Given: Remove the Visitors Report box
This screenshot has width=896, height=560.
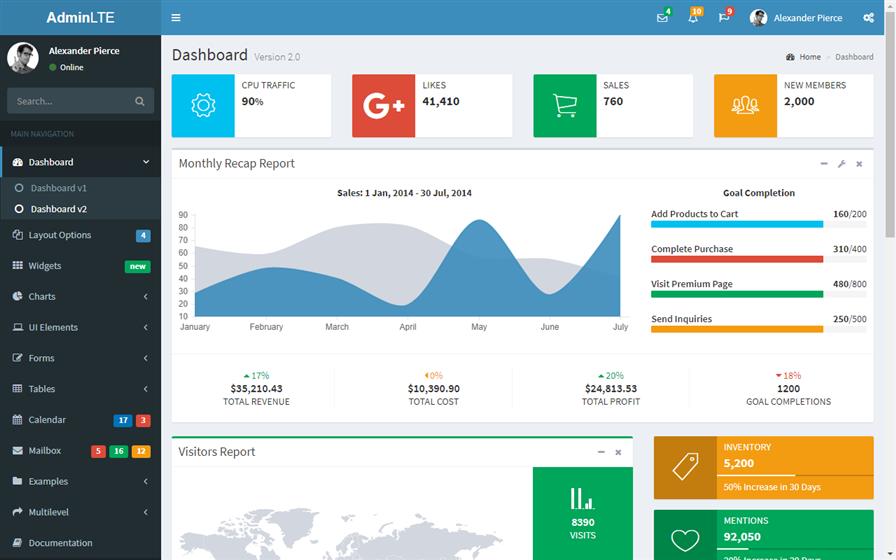Looking at the screenshot, I should pos(618,452).
